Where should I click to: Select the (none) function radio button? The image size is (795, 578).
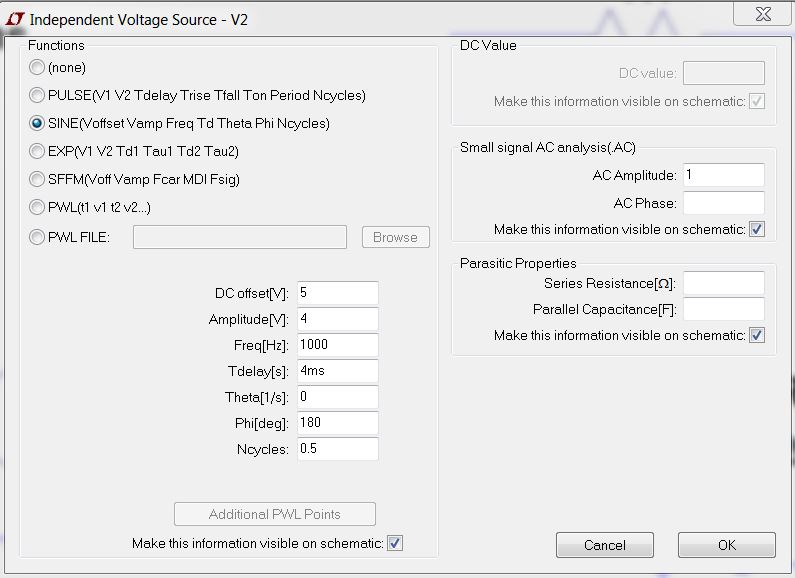click(x=37, y=67)
